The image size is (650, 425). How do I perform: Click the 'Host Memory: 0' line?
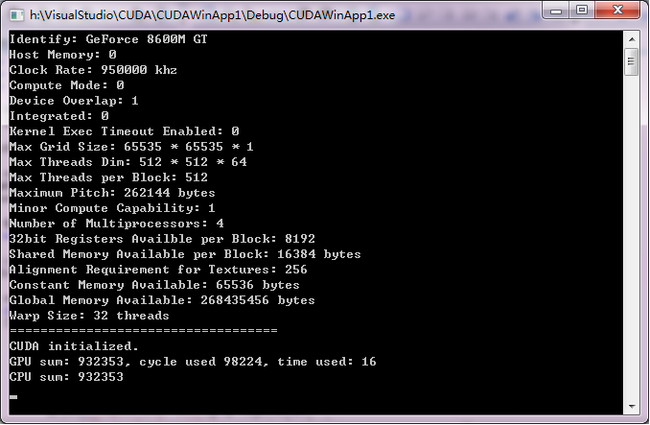(63, 55)
